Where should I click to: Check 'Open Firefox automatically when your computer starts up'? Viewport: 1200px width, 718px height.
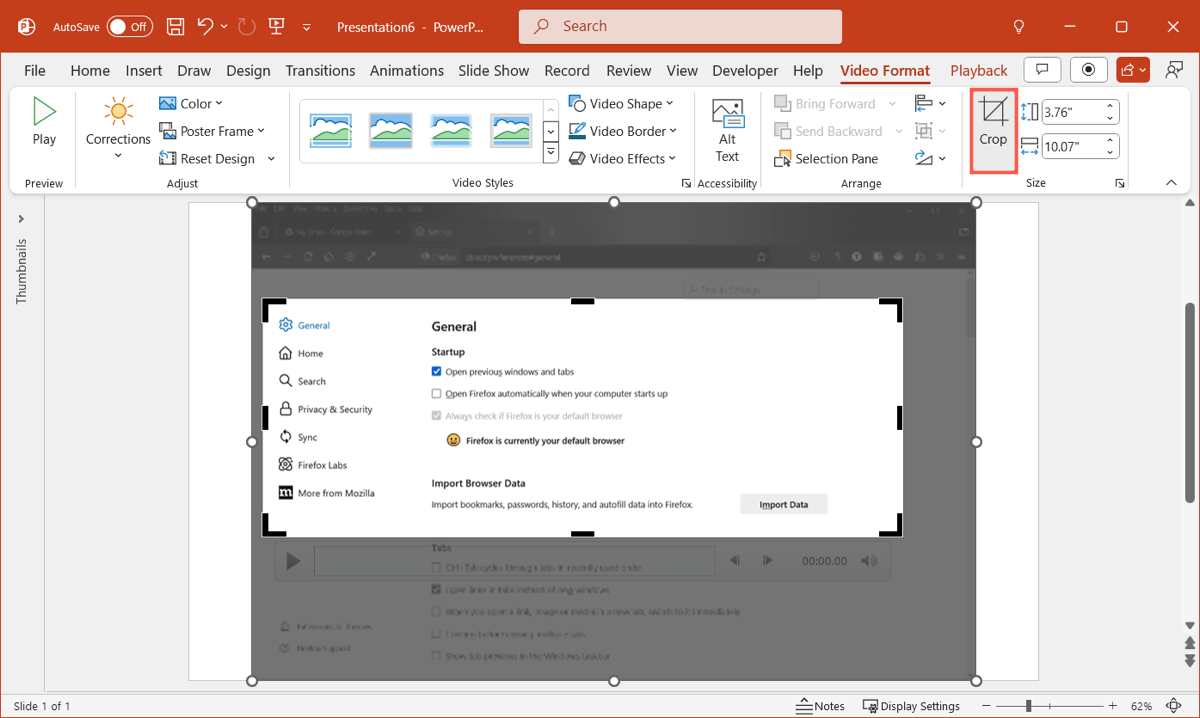tap(436, 394)
